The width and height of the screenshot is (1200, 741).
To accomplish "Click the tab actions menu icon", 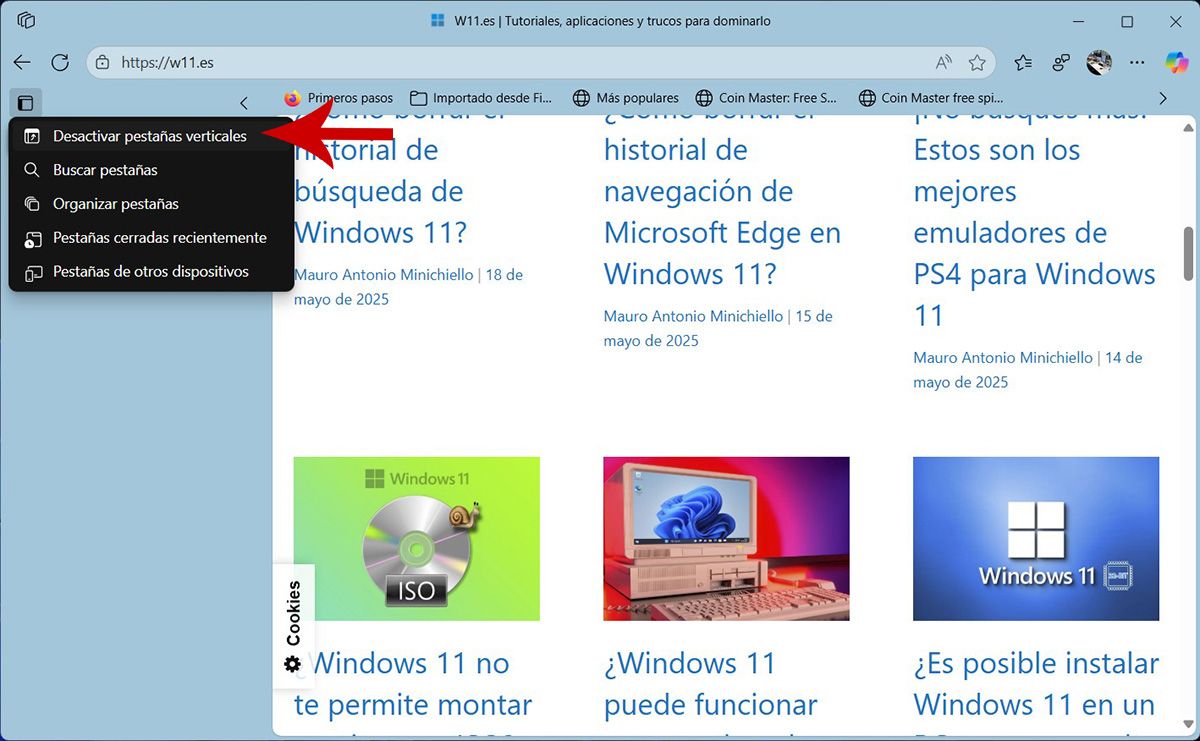I will coord(26,102).
